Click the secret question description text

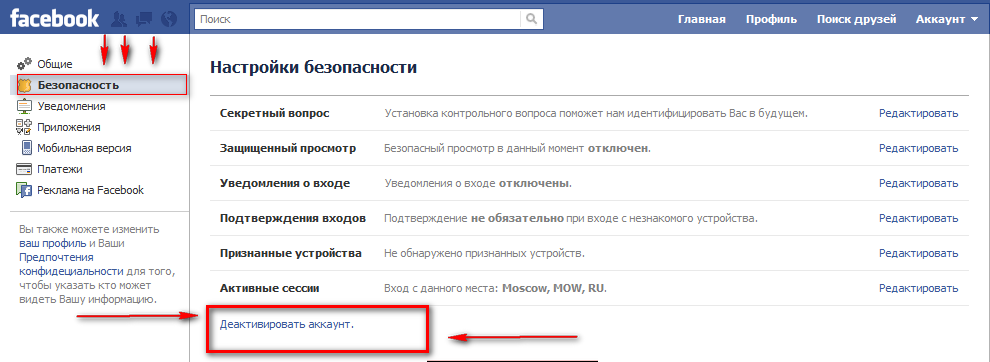click(x=596, y=113)
